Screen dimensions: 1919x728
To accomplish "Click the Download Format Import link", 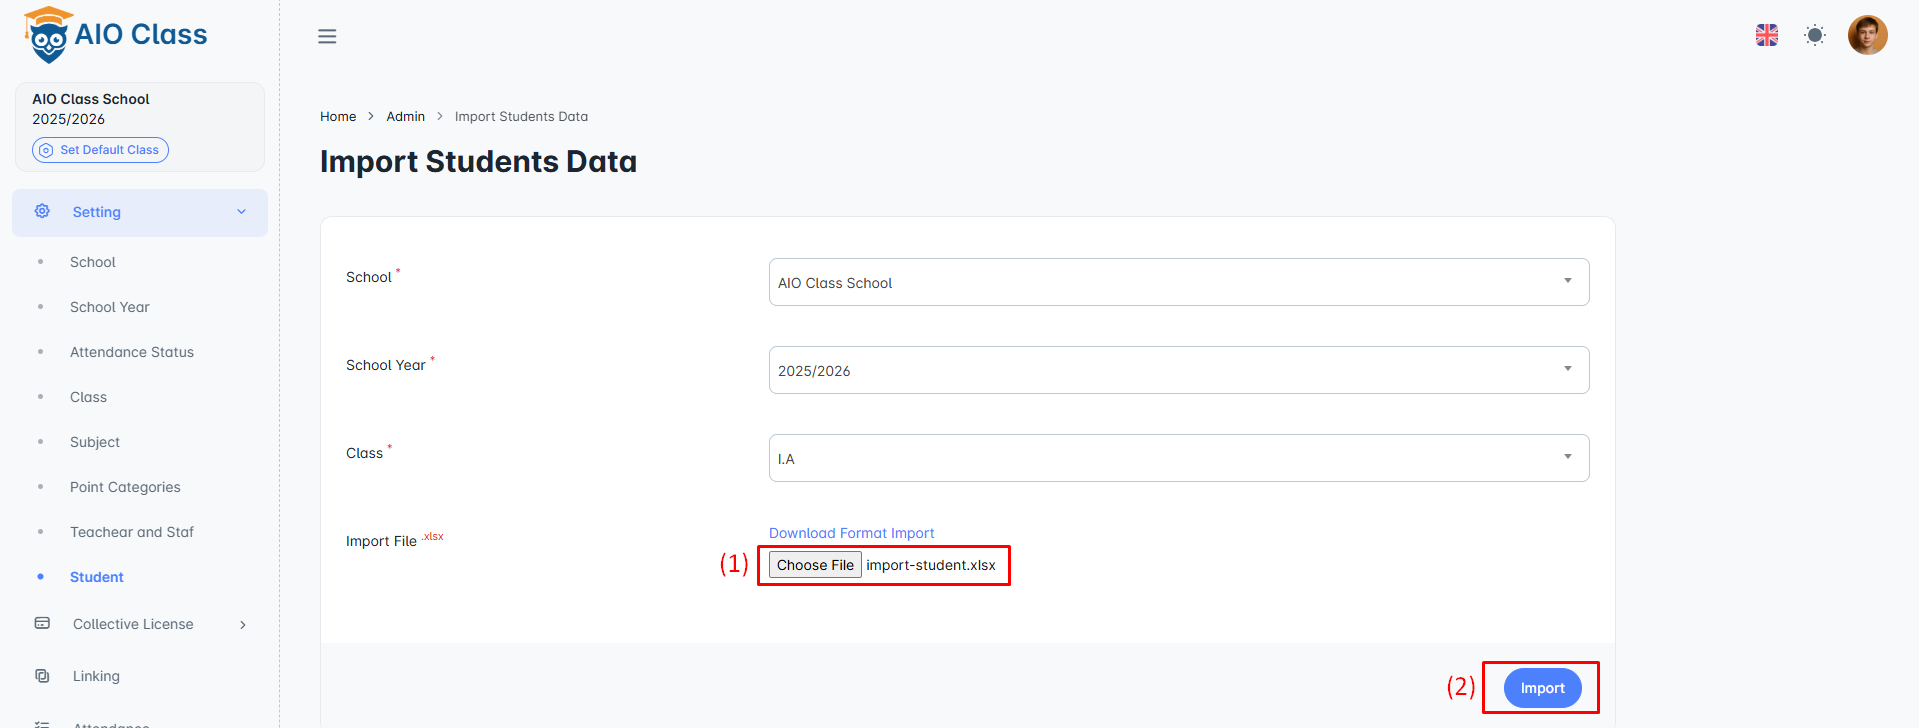I will point(851,533).
